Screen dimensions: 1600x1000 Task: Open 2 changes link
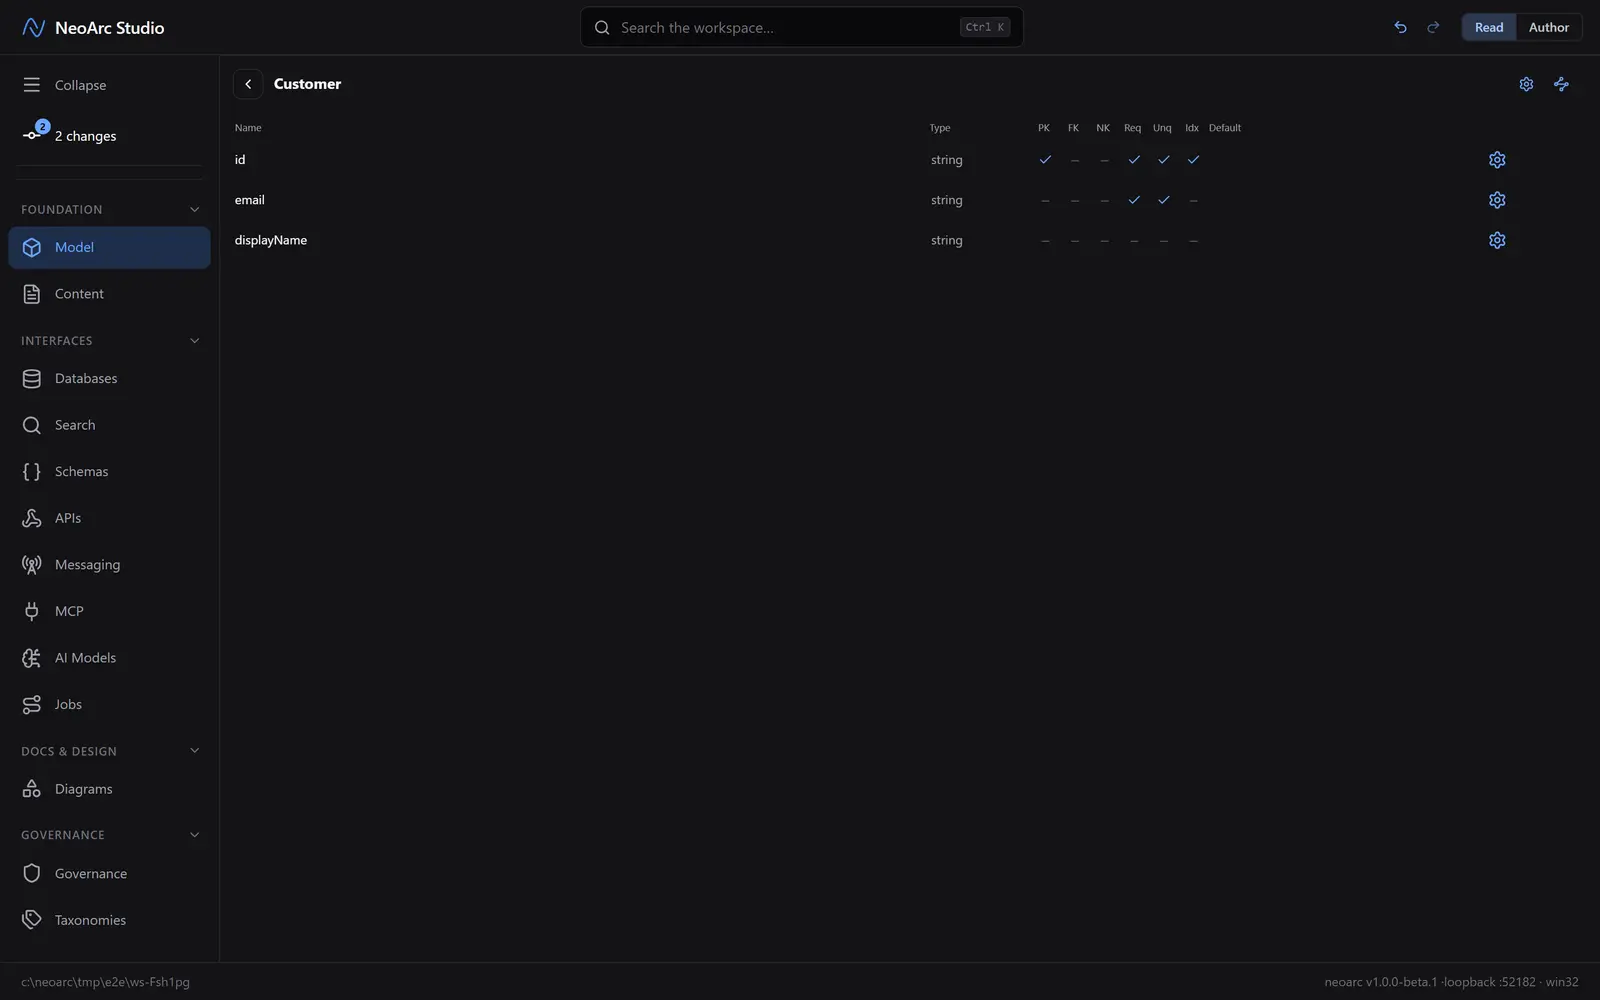click(85, 136)
